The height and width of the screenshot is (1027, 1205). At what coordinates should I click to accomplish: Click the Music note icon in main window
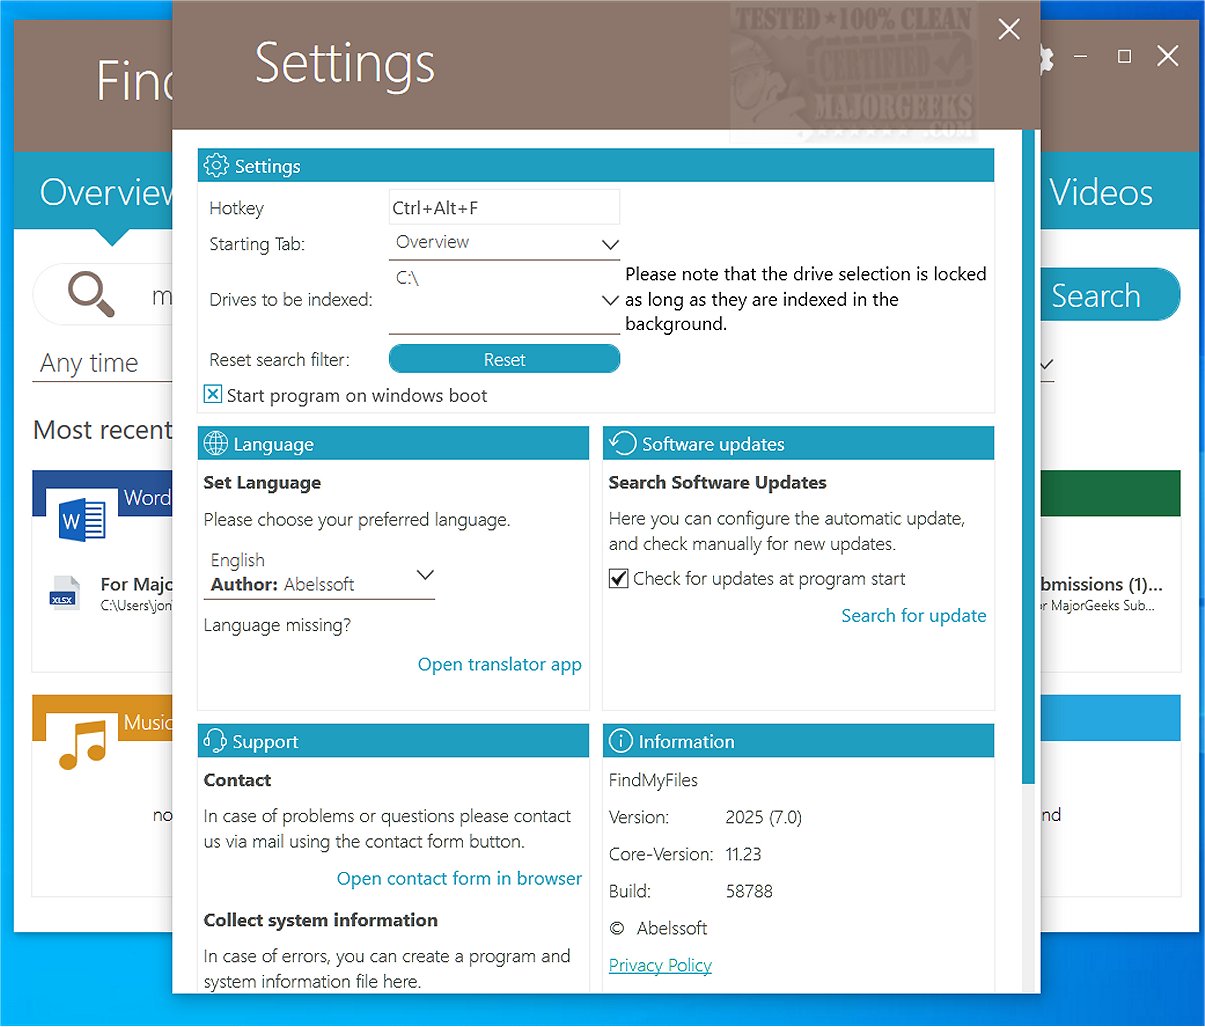(x=82, y=745)
